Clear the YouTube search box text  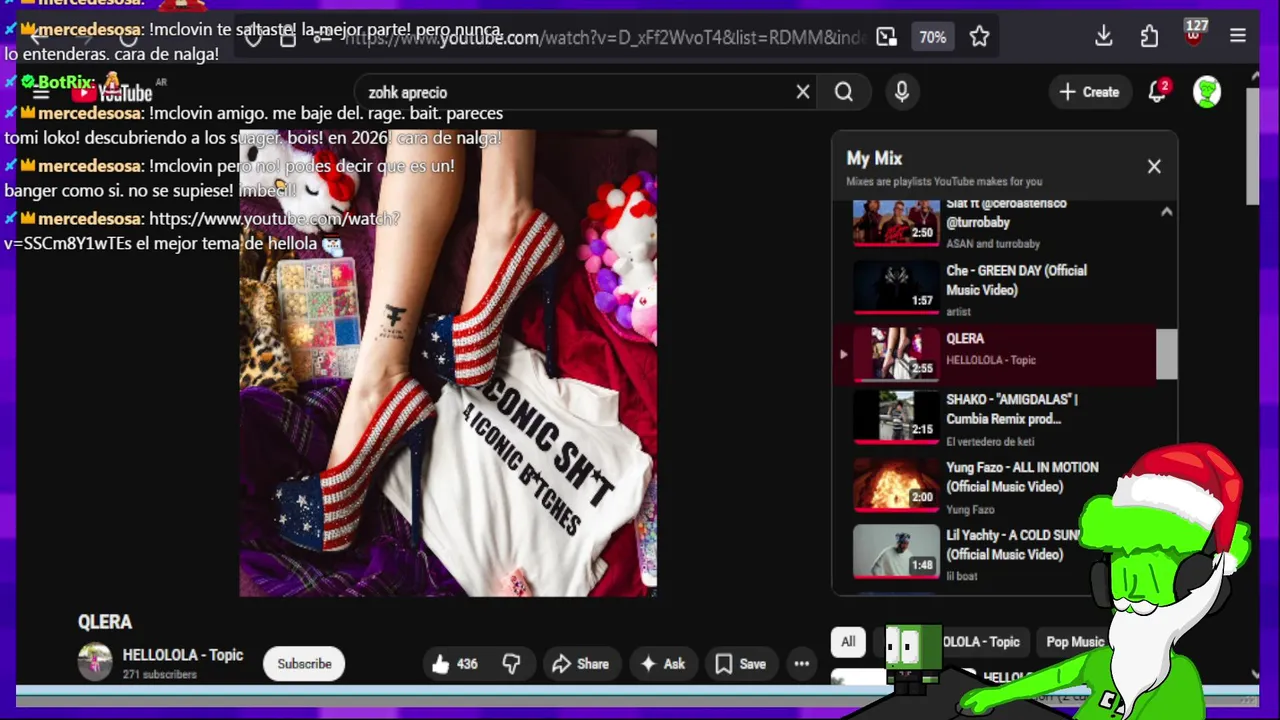[x=803, y=92]
